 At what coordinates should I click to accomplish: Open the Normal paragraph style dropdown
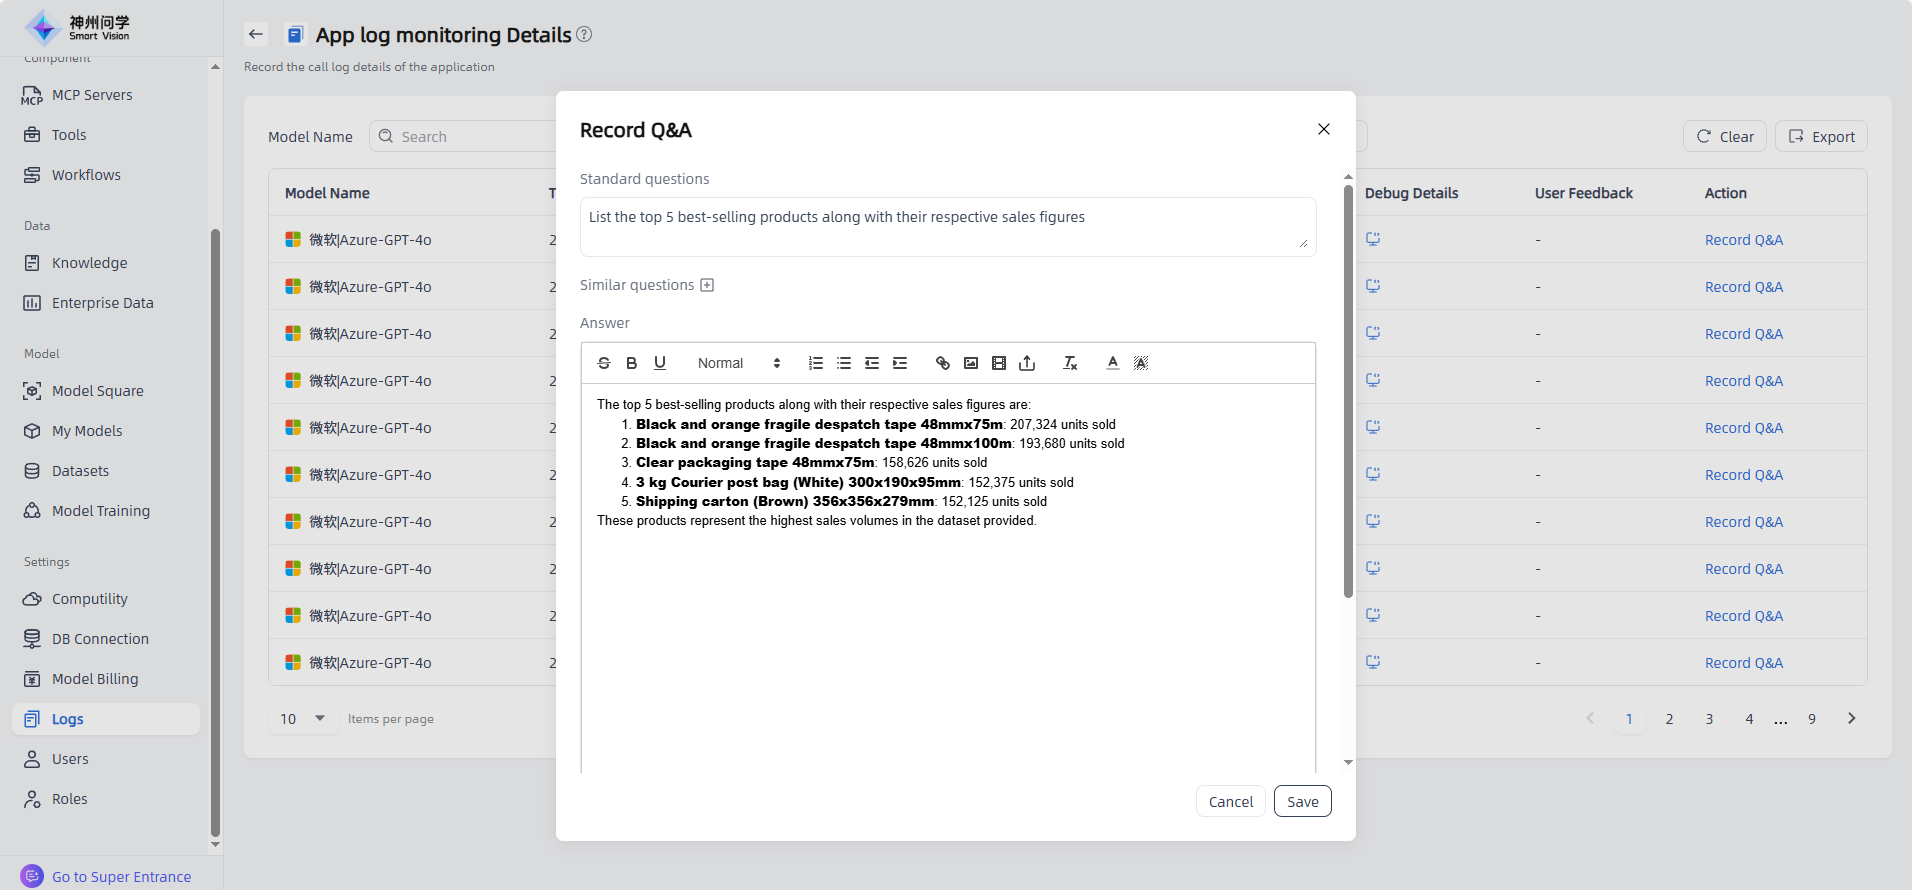[738, 363]
